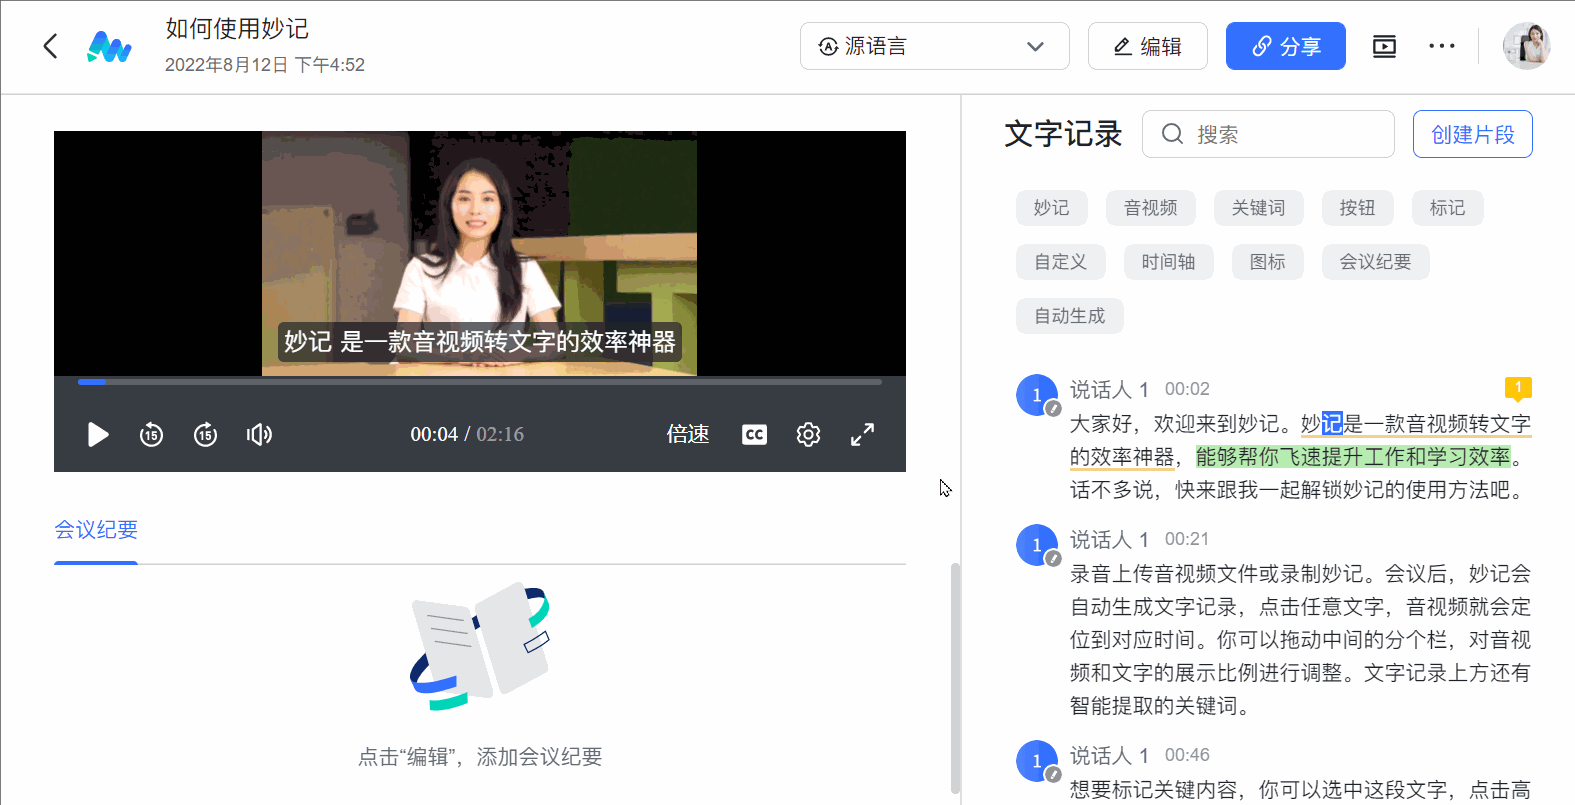Image resolution: width=1575 pixels, height=805 pixels.
Task: Mute the video volume
Action: pyautogui.click(x=259, y=434)
